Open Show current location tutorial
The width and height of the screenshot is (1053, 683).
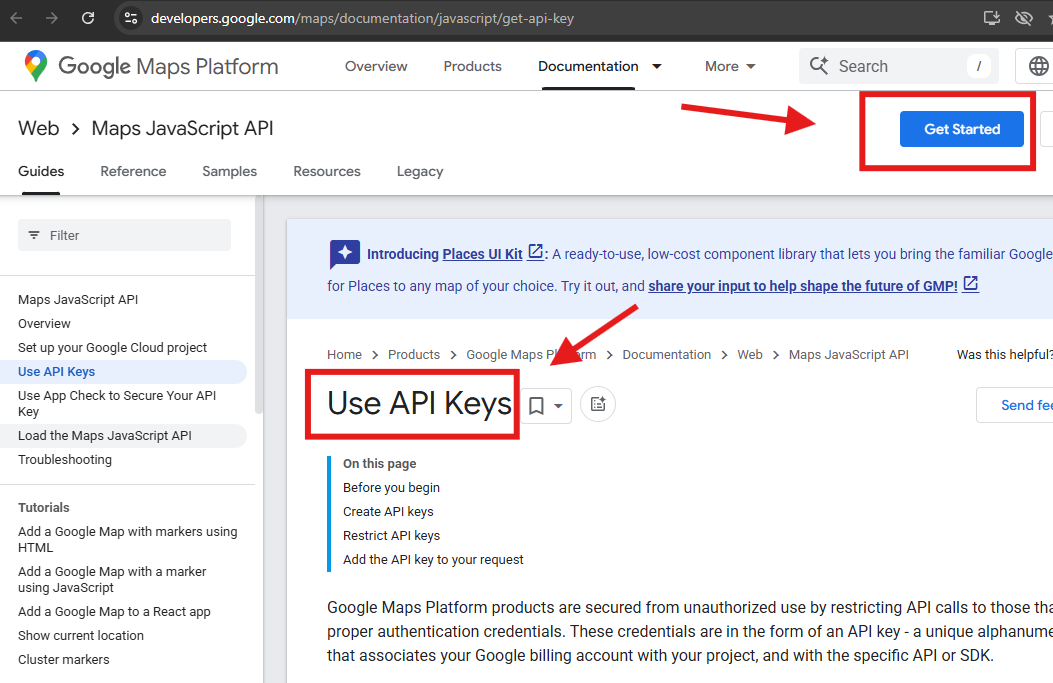[x=81, y=636]
